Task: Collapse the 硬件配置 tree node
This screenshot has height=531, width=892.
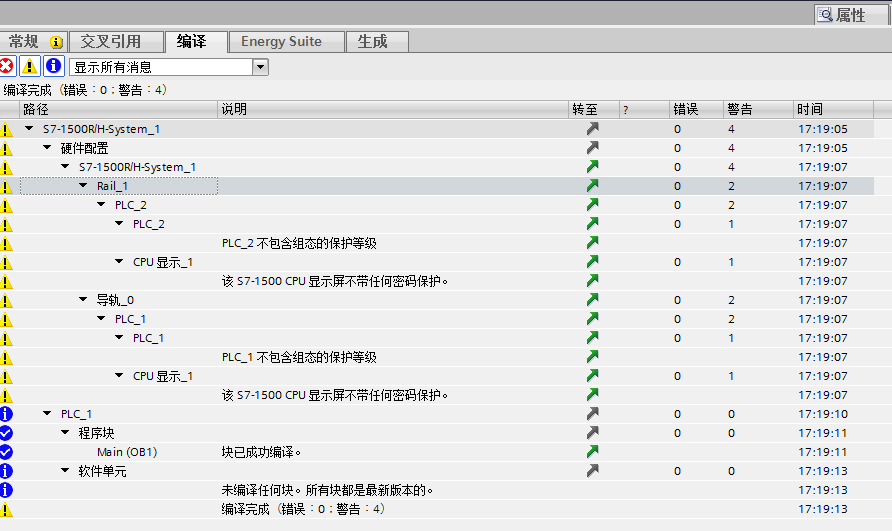Action: tap(47, 148)
